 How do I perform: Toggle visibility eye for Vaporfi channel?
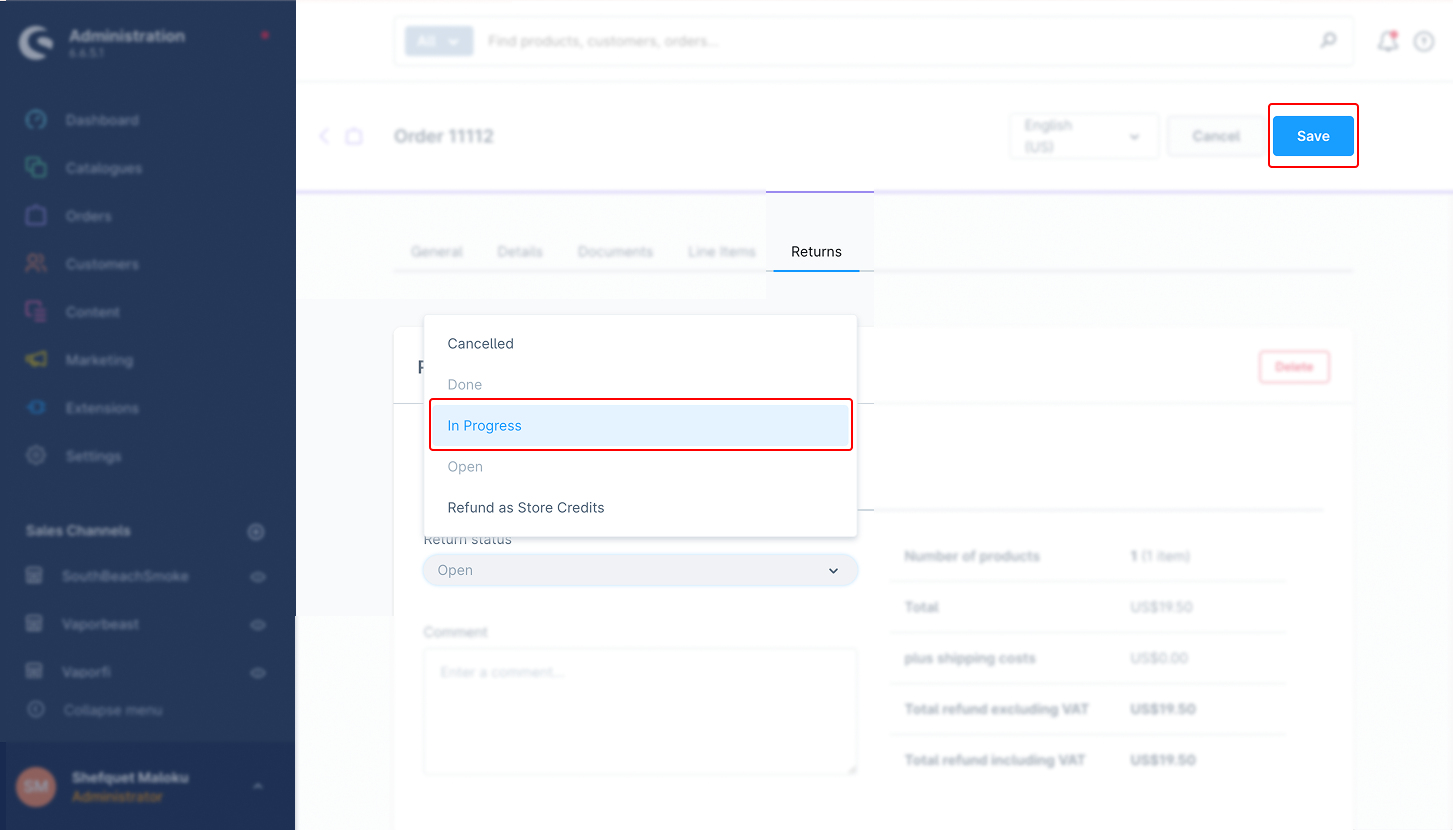point(258,673)
